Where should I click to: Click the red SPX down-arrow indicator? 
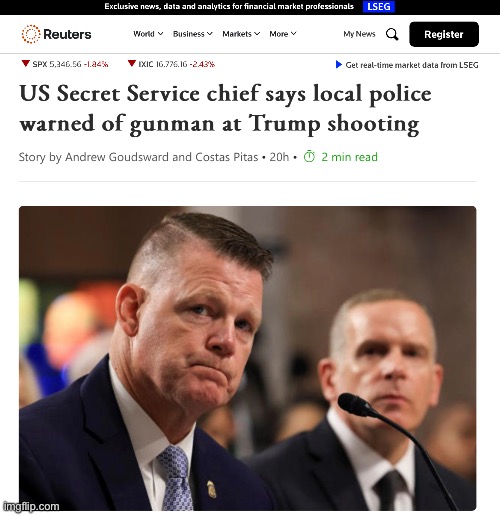[25, 63]
